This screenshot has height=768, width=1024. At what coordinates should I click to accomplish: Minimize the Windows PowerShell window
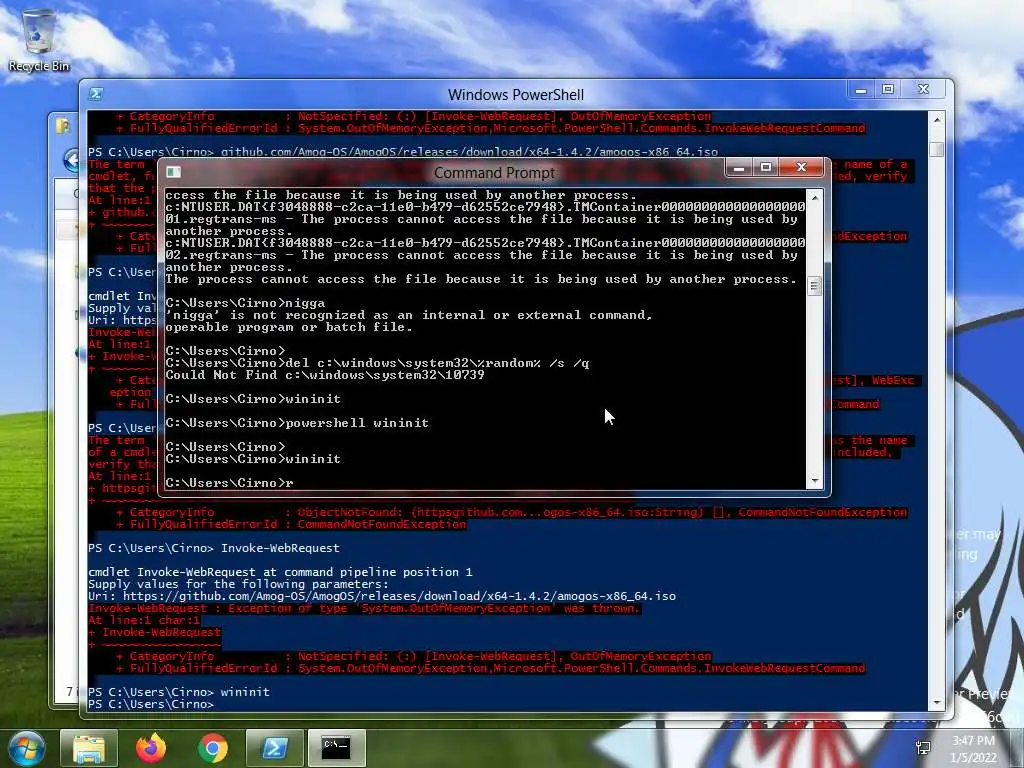[x=861, y=89]
